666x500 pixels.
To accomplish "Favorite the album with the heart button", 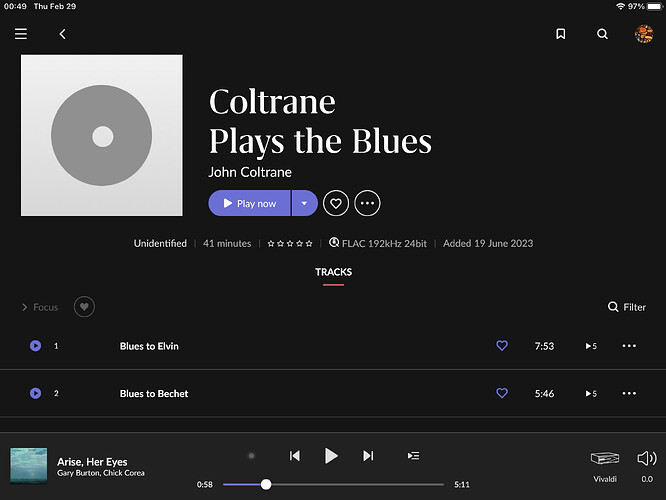I will click(x=336, y=203).
